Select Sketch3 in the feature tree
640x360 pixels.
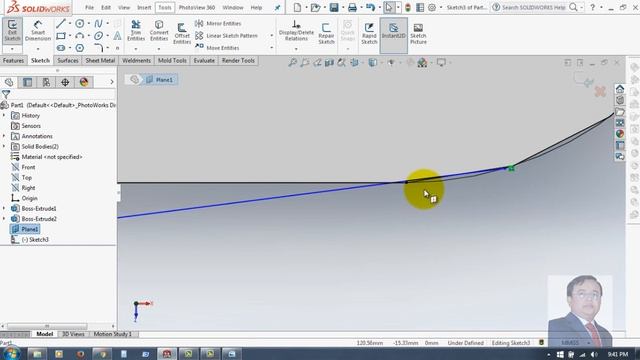click(x=30, y=240)
